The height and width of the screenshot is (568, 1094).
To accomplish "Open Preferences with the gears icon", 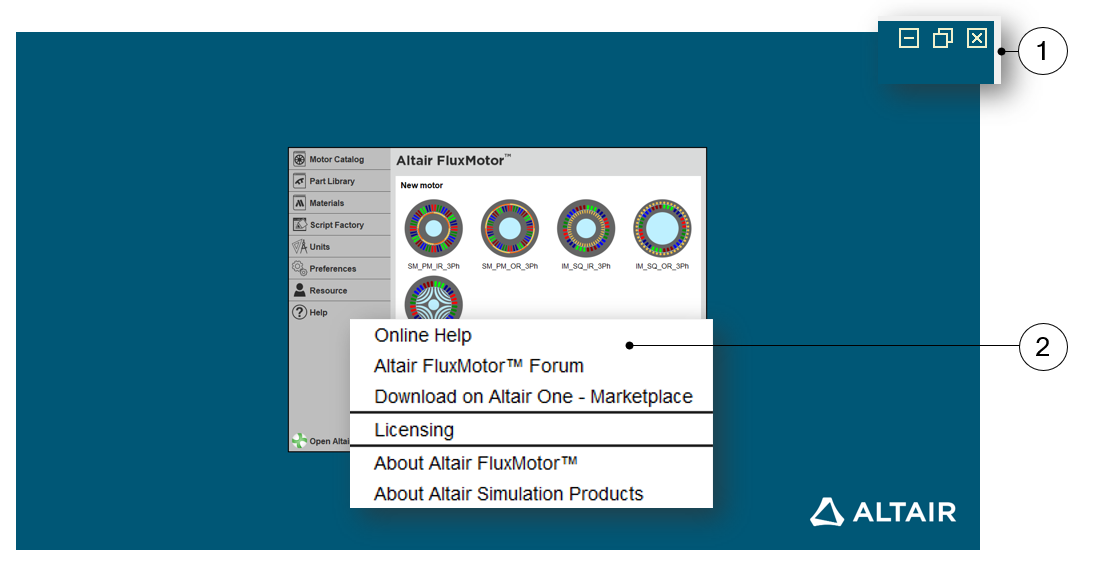I will coord(299,269).
